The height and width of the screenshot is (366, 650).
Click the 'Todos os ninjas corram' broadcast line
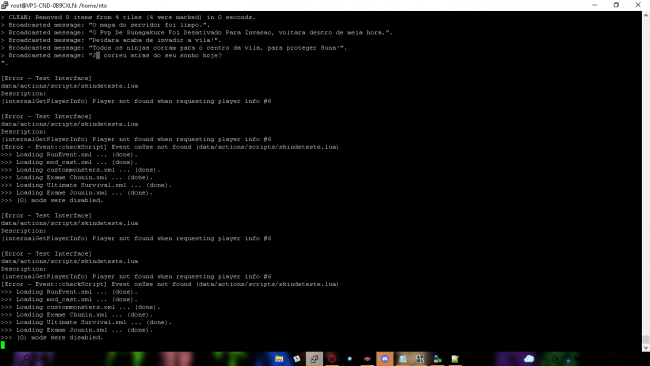[174, 48]
